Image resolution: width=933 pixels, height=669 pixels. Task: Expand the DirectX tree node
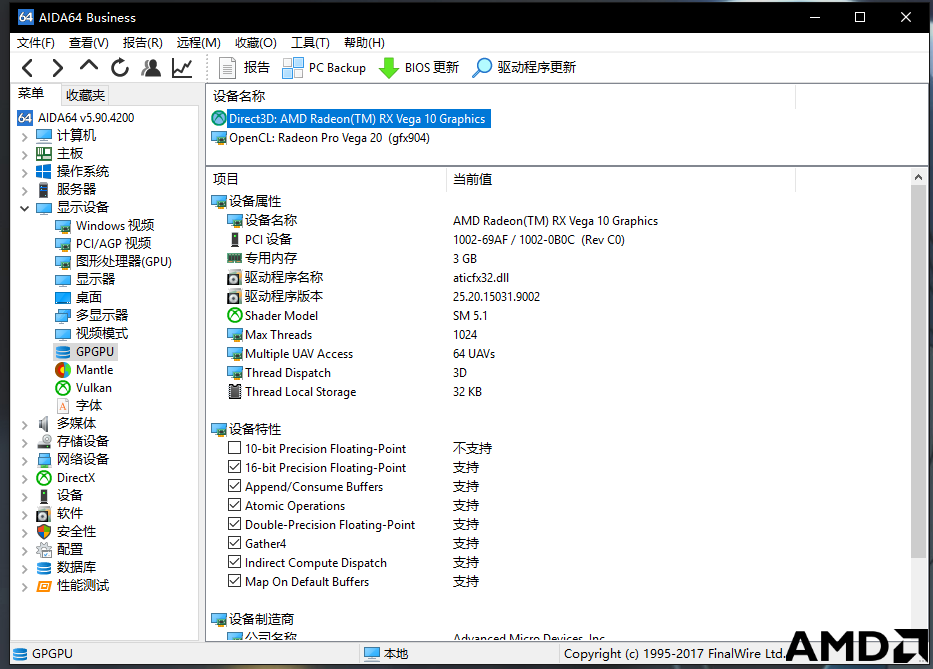[24, 479]
